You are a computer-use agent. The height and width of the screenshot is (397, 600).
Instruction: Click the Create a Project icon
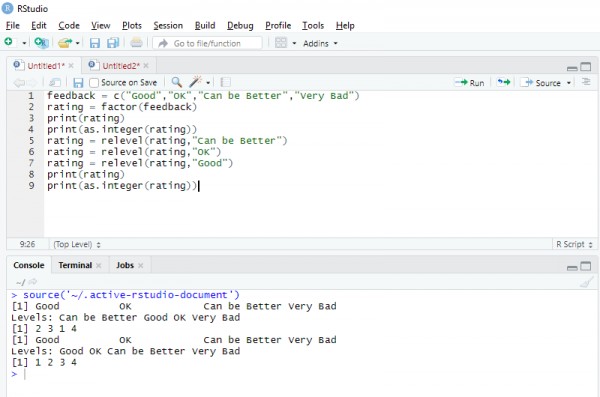(x=41, y=42)
